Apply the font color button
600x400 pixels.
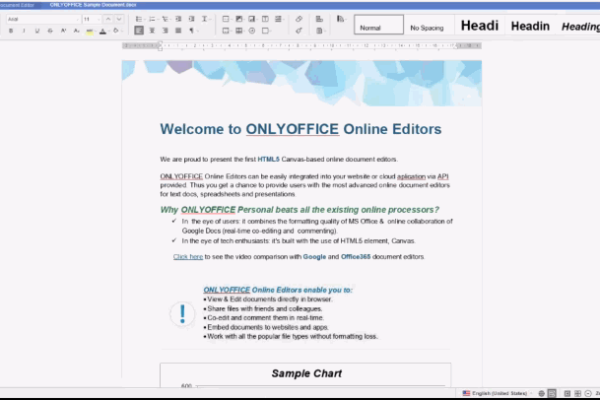103,31
